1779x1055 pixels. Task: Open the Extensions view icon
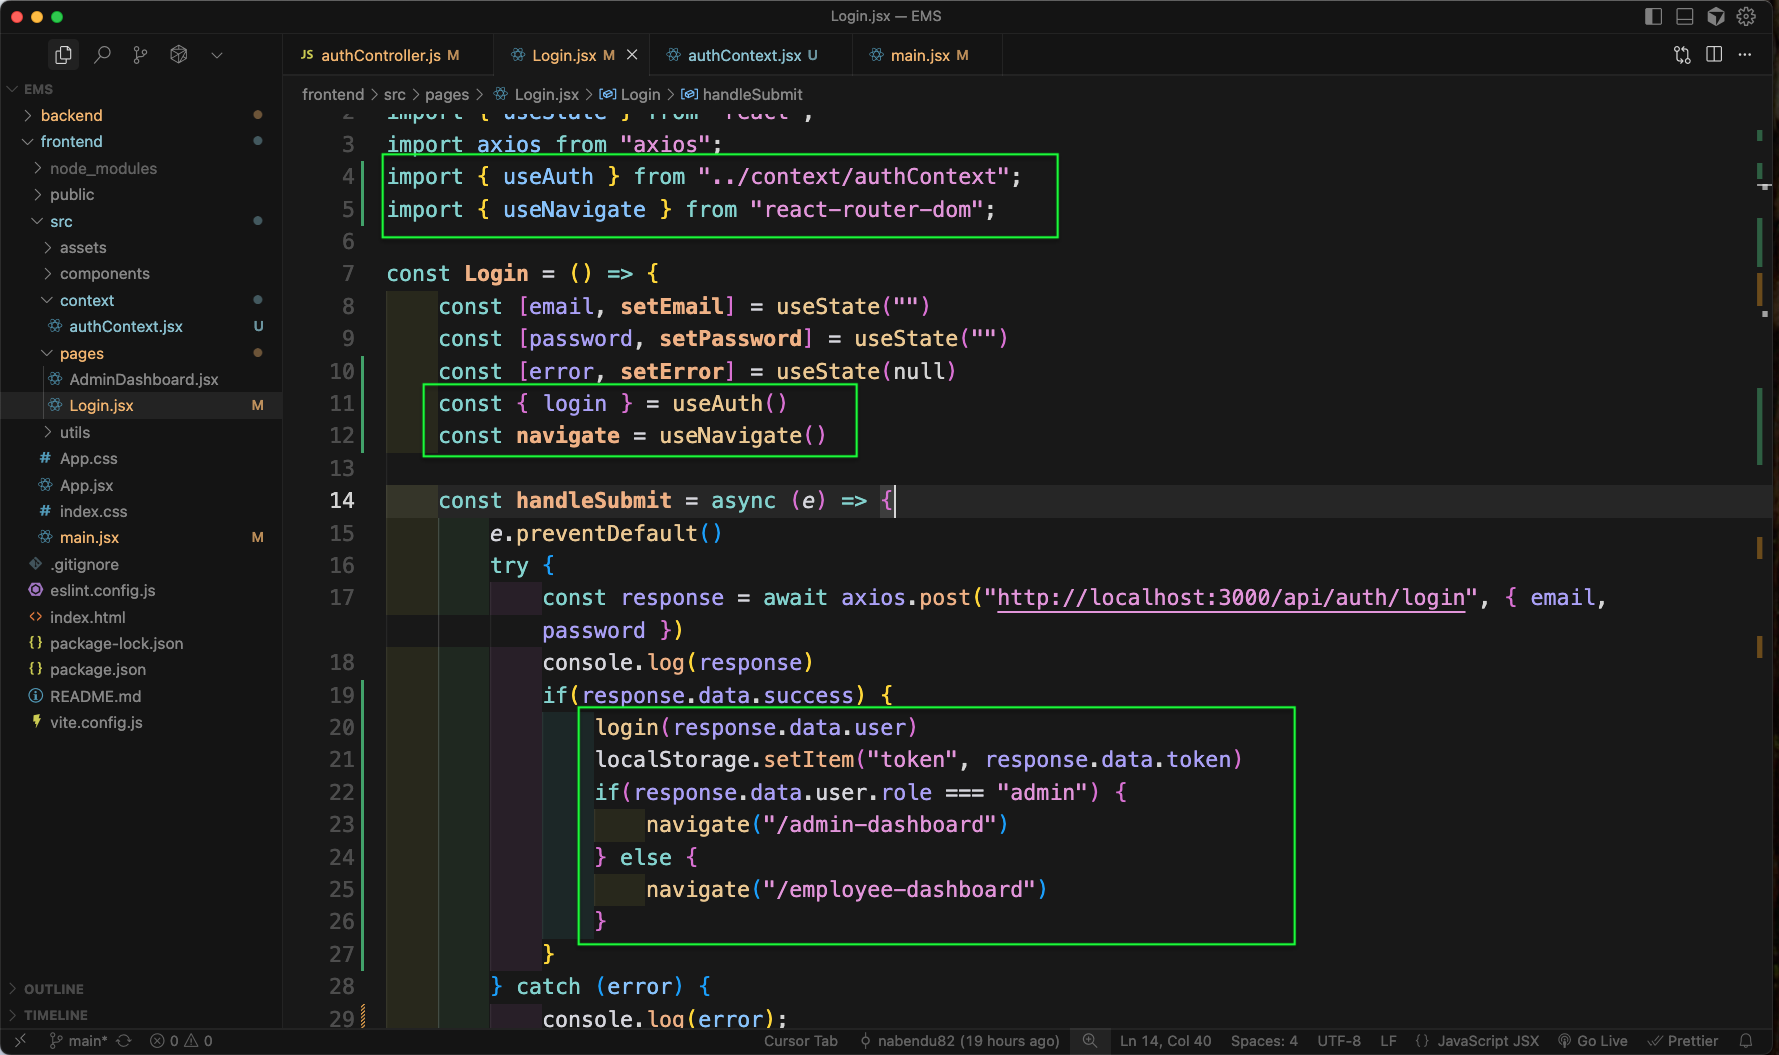pyautogui.click(x=179, y=55)
